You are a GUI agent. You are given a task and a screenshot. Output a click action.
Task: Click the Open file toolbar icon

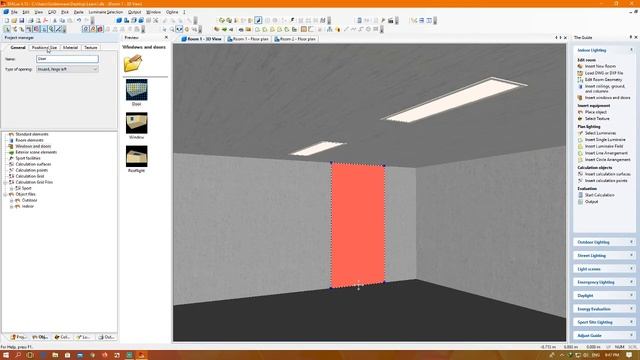click(x=14, y=20)
